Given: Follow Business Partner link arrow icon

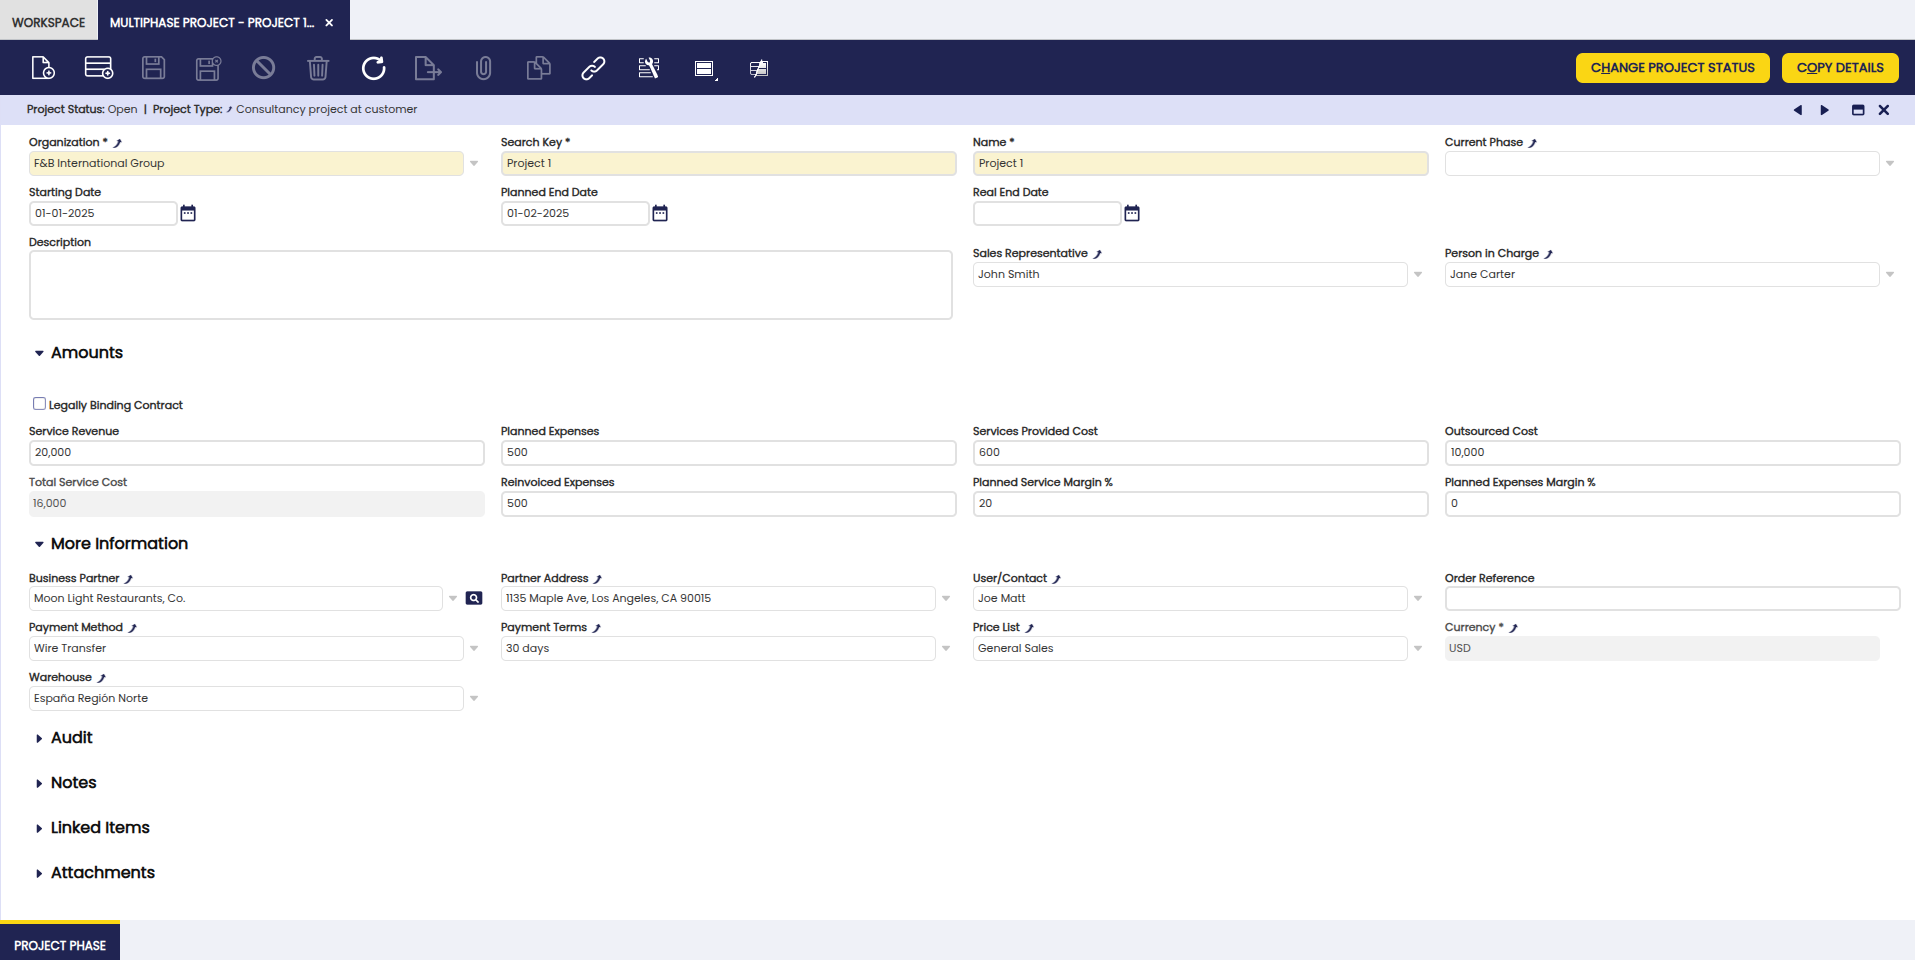Looking at the screenshot, I should pos(129,579).
